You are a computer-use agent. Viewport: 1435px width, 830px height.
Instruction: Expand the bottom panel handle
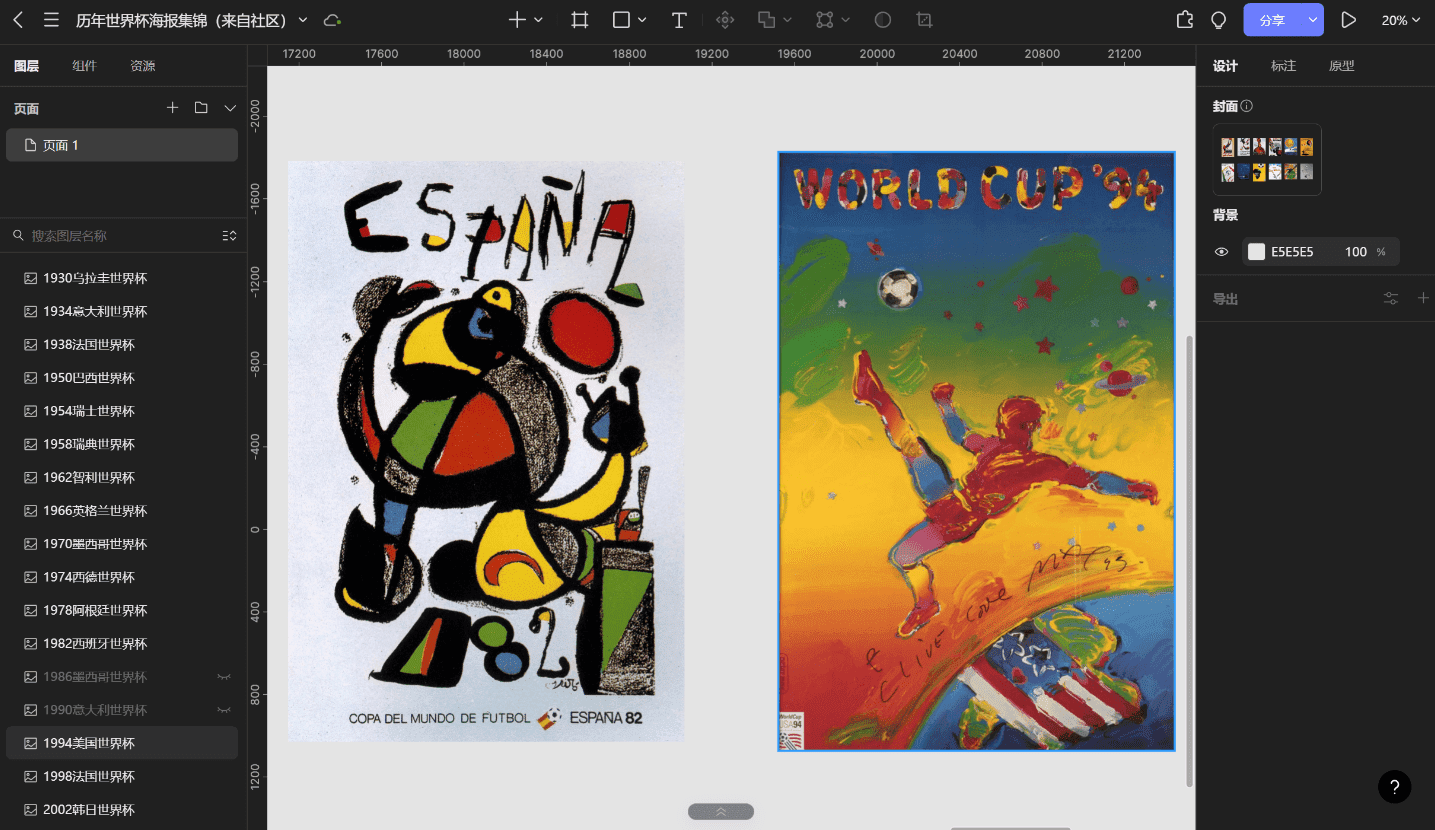pyautogui.click(x=721, y=812)
